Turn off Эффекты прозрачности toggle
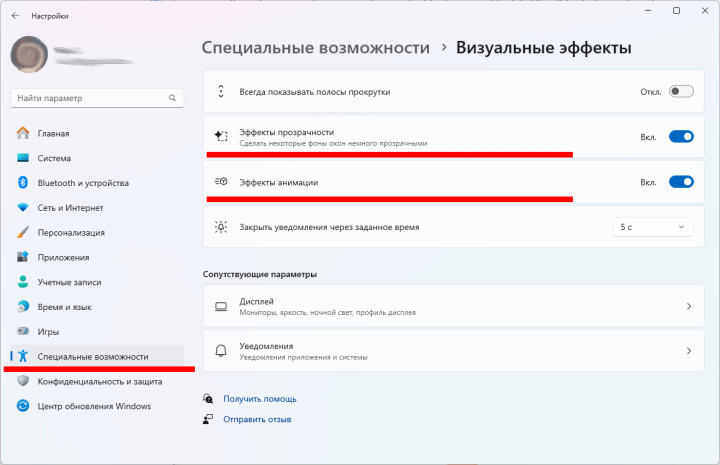Viewport: 720px width, 465px height. (x=681, y=137)
